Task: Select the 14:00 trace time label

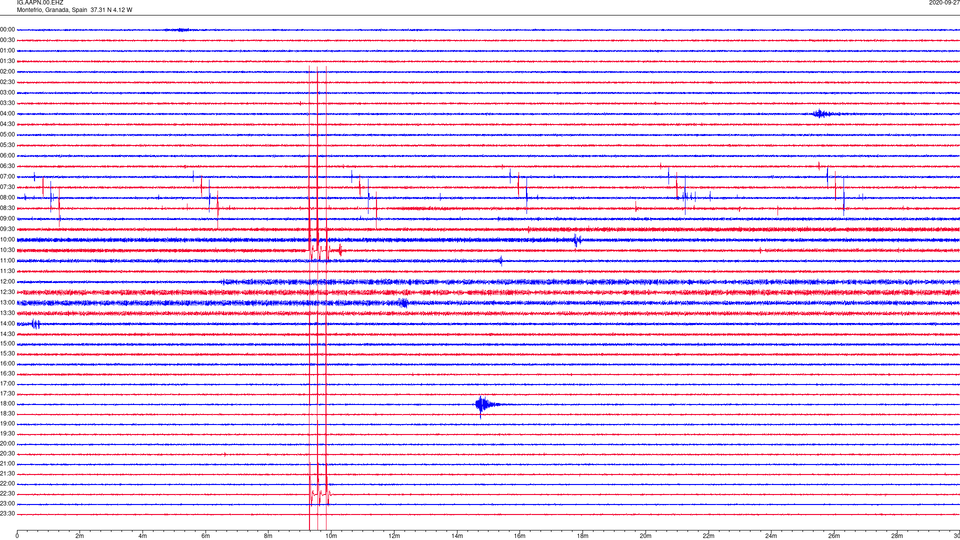Action: click(7, 324)
